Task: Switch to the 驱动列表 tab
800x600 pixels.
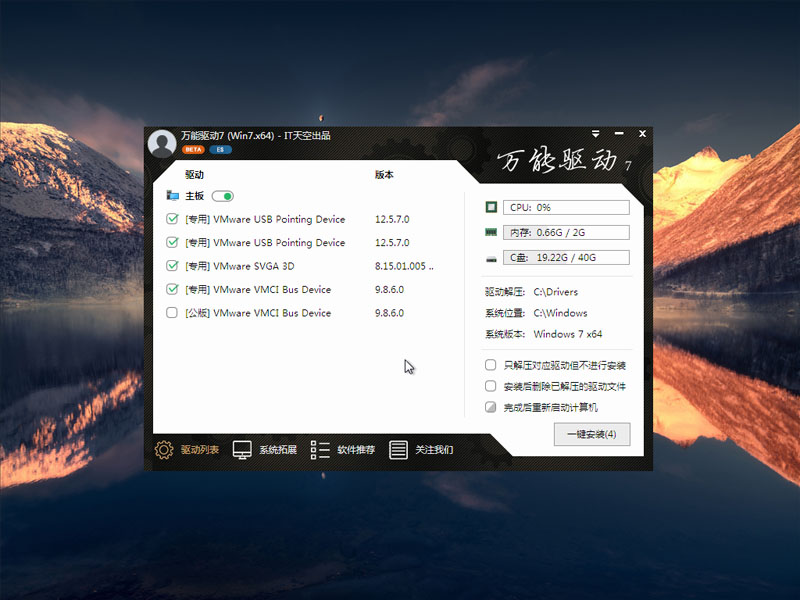Action: [x=187, y=449]
